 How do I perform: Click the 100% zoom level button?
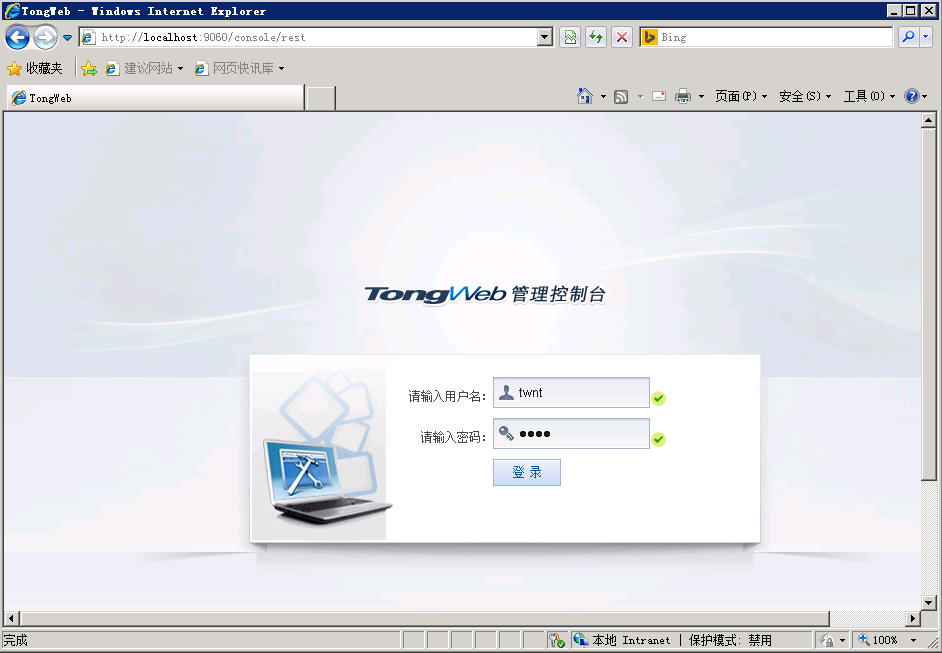(x=878, y=640)
